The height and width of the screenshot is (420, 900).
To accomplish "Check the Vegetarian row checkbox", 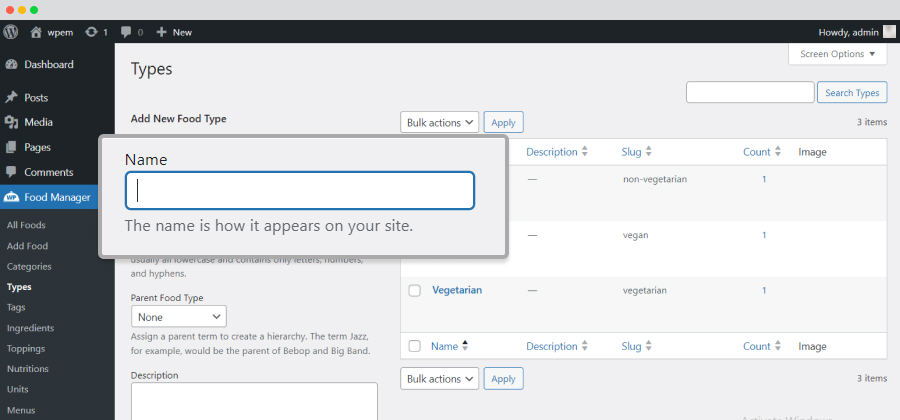I will (x=414, y=291).
